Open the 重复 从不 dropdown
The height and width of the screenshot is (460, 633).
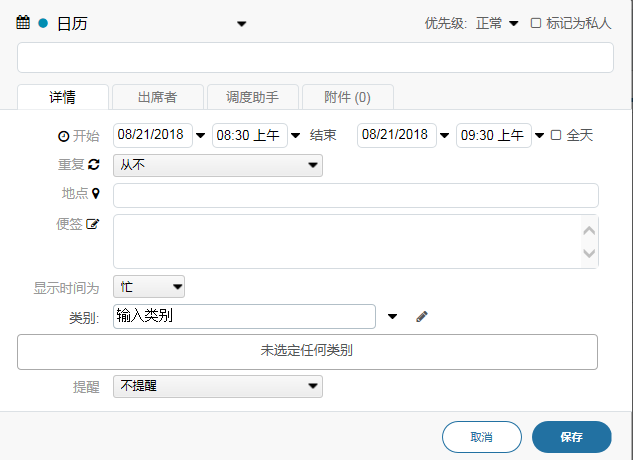point(218,165)
